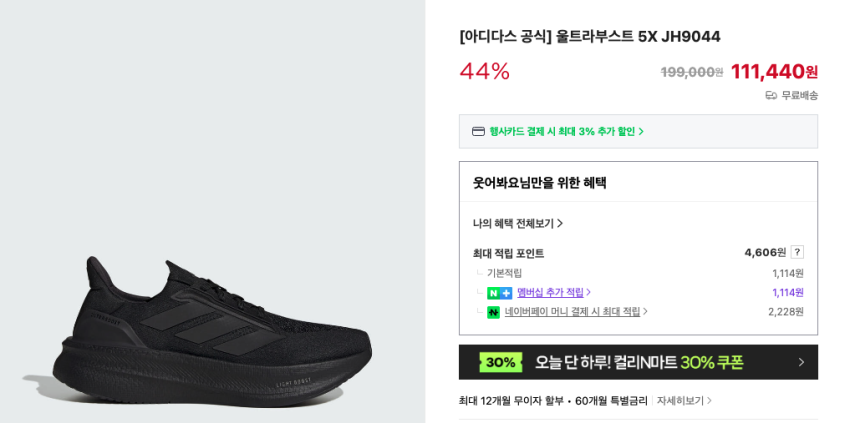Click the sale price 111,440원

pos(774,71)
